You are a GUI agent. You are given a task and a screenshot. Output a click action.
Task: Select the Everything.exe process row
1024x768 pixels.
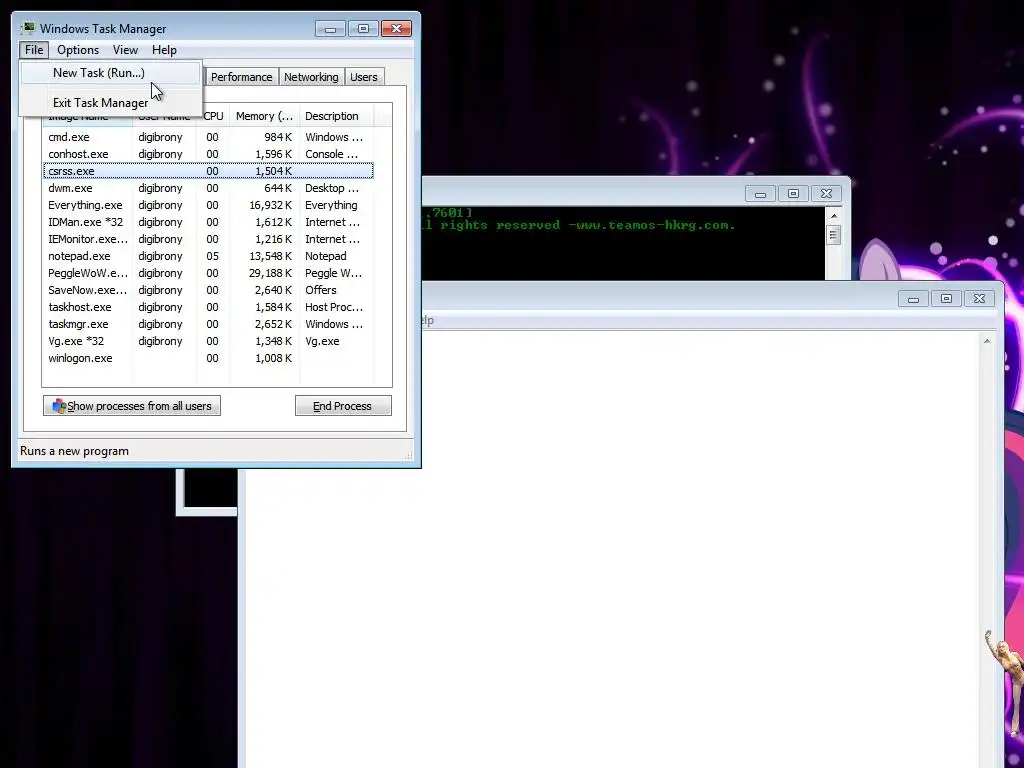coord(208,205)
